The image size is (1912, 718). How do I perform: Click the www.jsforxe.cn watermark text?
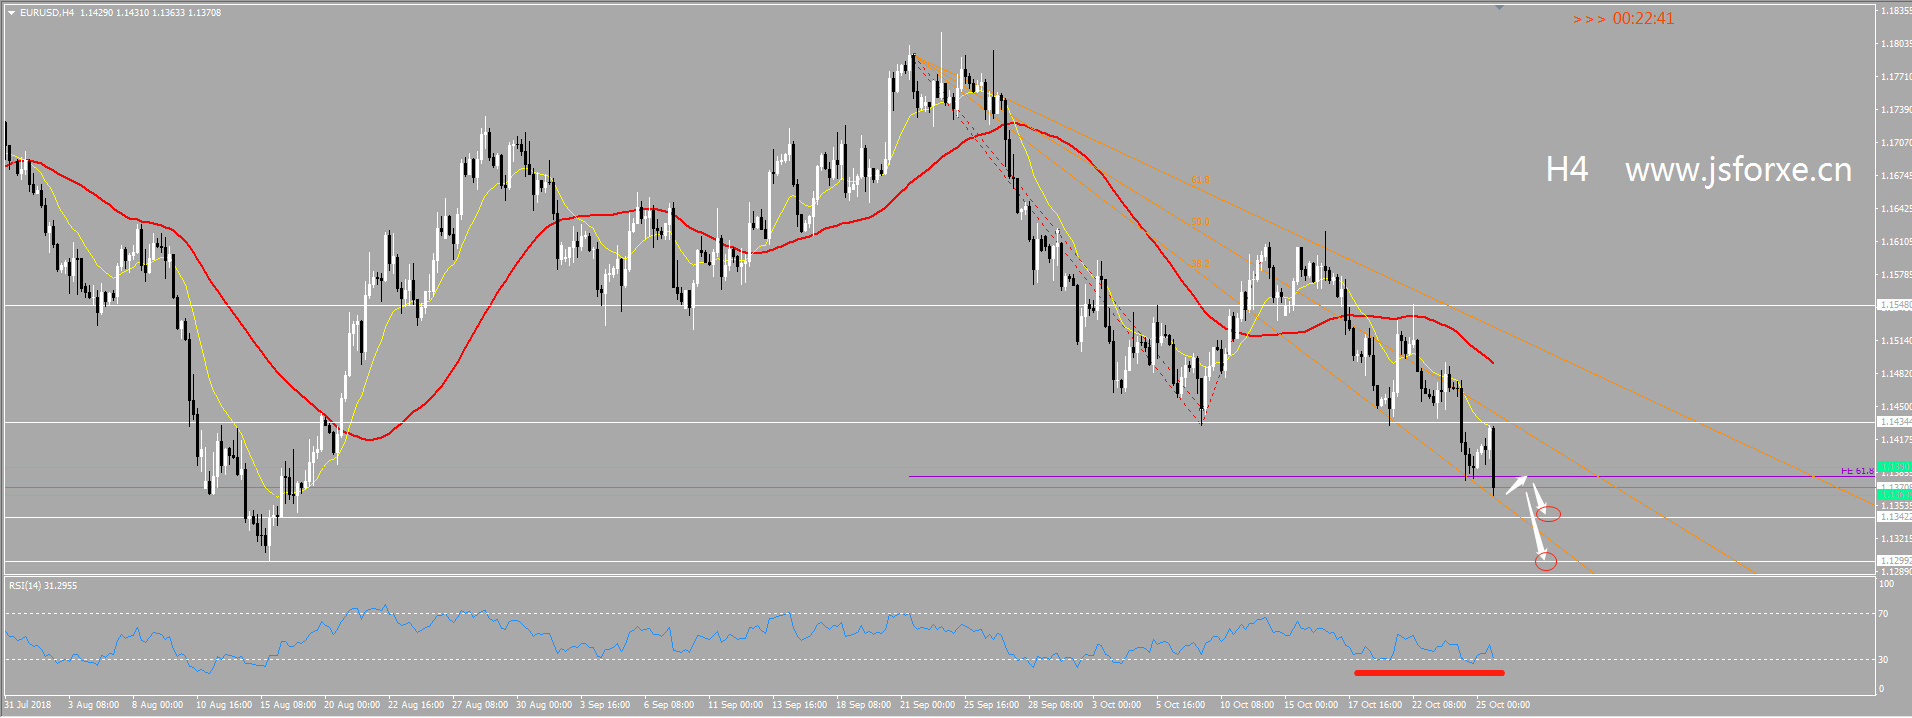[1738, 170]
